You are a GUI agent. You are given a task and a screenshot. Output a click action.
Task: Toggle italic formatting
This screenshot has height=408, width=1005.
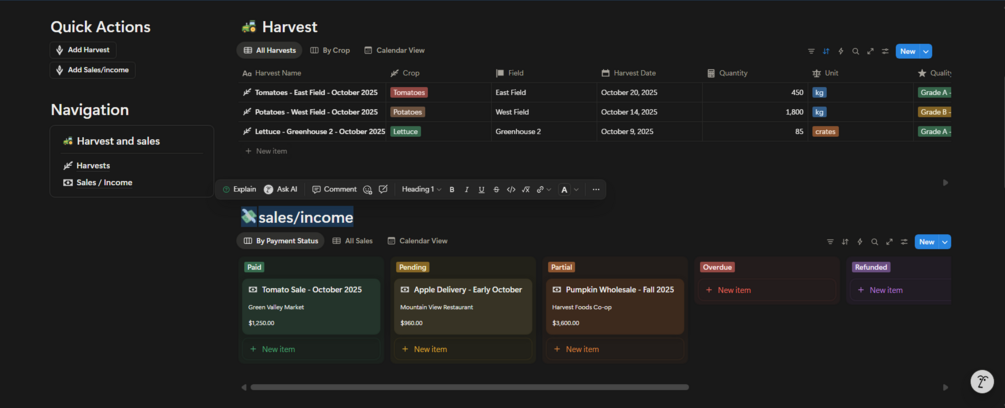[x=467, y=190]
